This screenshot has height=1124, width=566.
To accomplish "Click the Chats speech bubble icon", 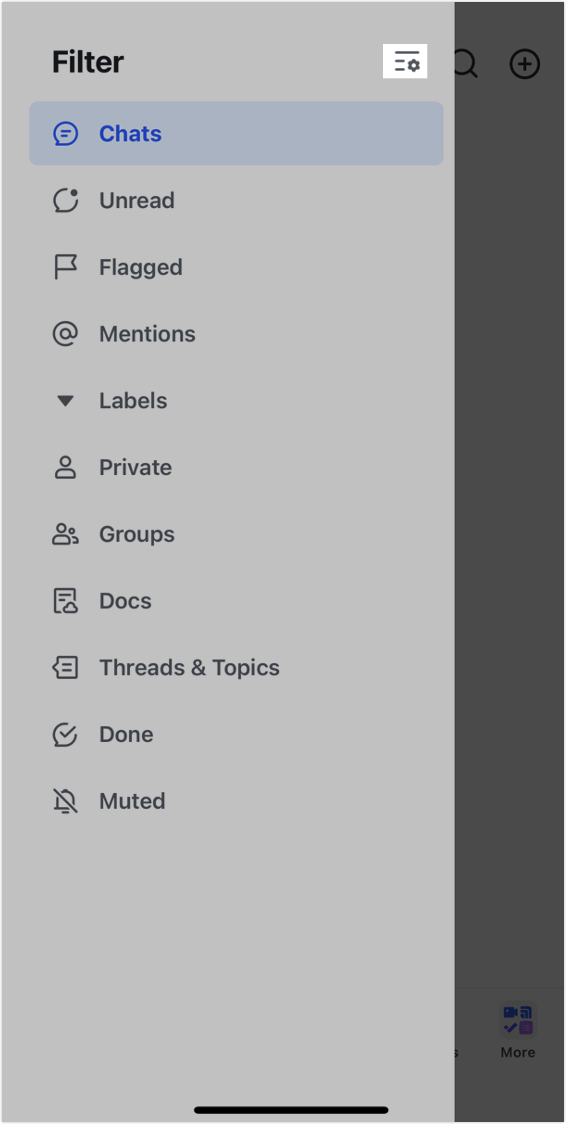I will pyautogui.click(x=65, y=133).
